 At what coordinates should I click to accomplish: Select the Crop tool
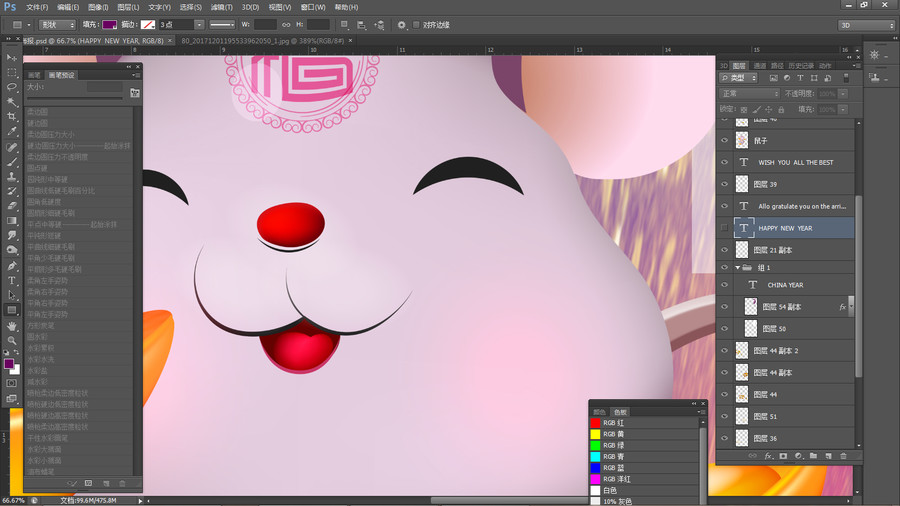tap(11, 116)
